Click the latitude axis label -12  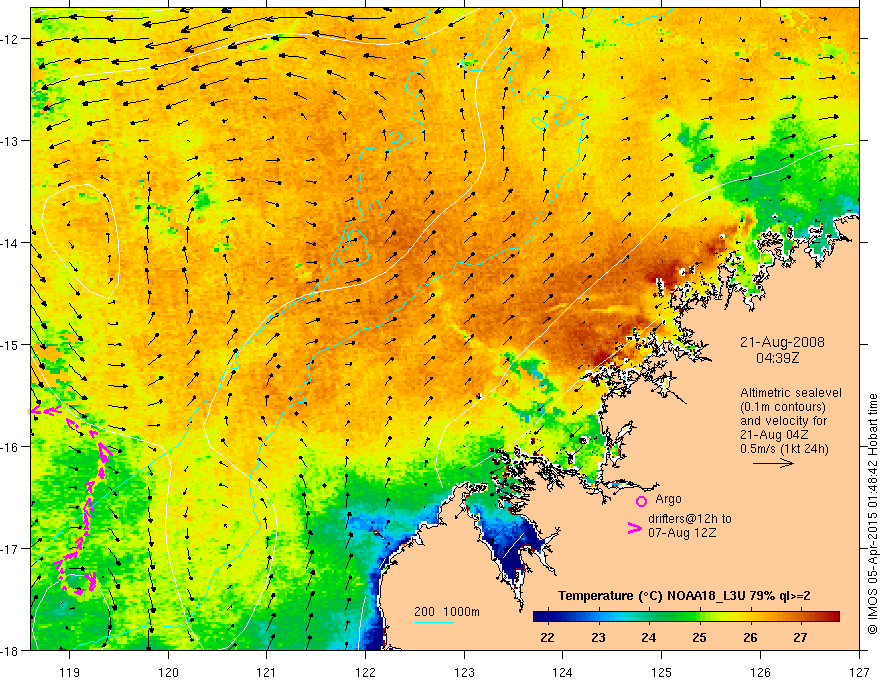click(10, 39)
